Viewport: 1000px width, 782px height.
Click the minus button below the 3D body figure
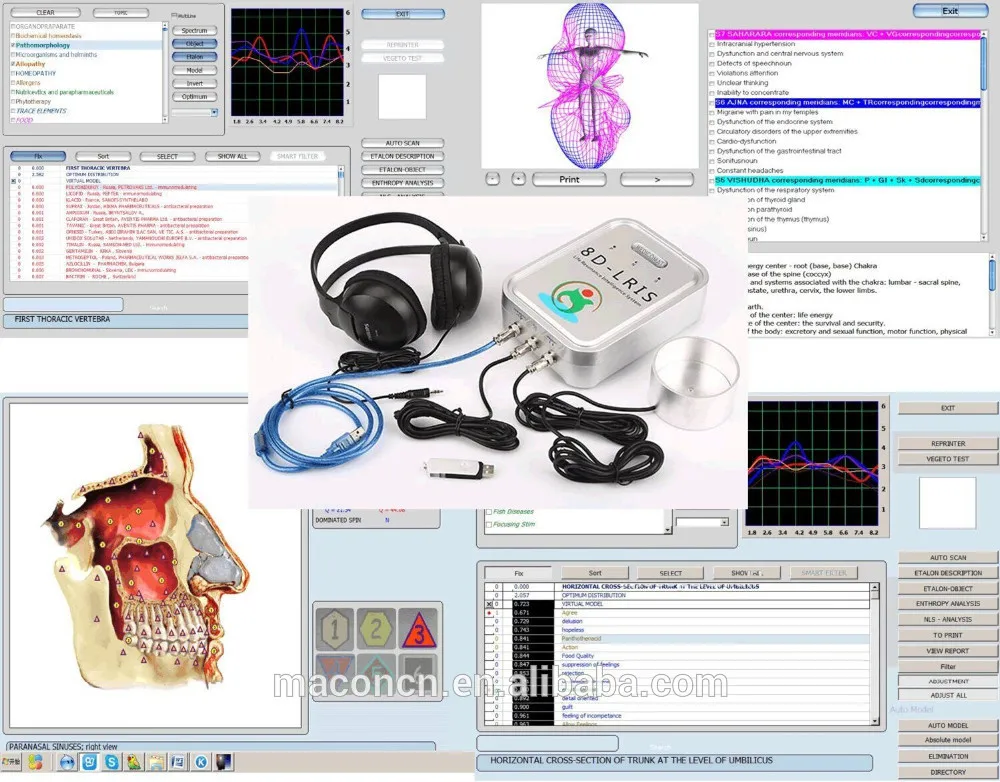pyautogui.click(x=492, y=179)
